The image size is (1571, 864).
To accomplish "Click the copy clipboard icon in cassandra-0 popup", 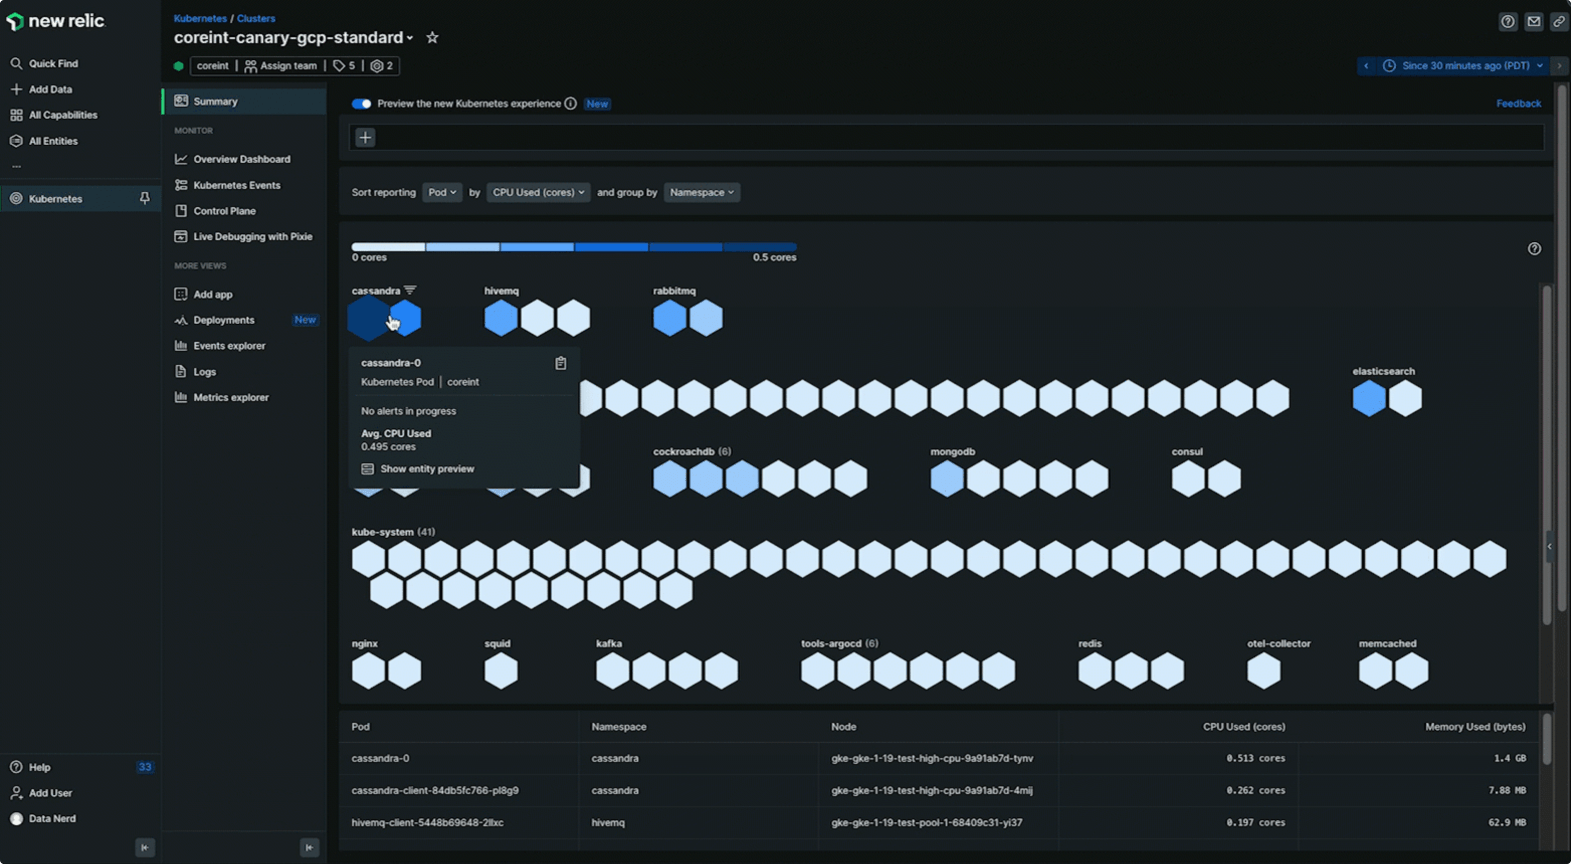I will point(561,363).
